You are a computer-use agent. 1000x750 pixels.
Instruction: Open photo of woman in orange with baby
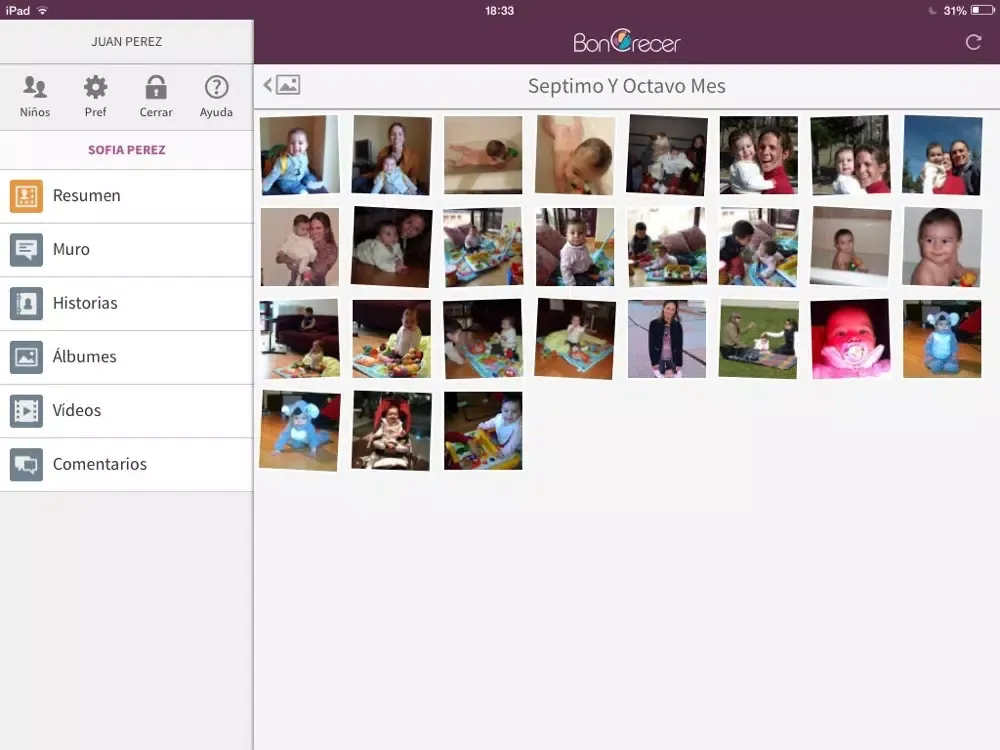(x=391, y=154)
